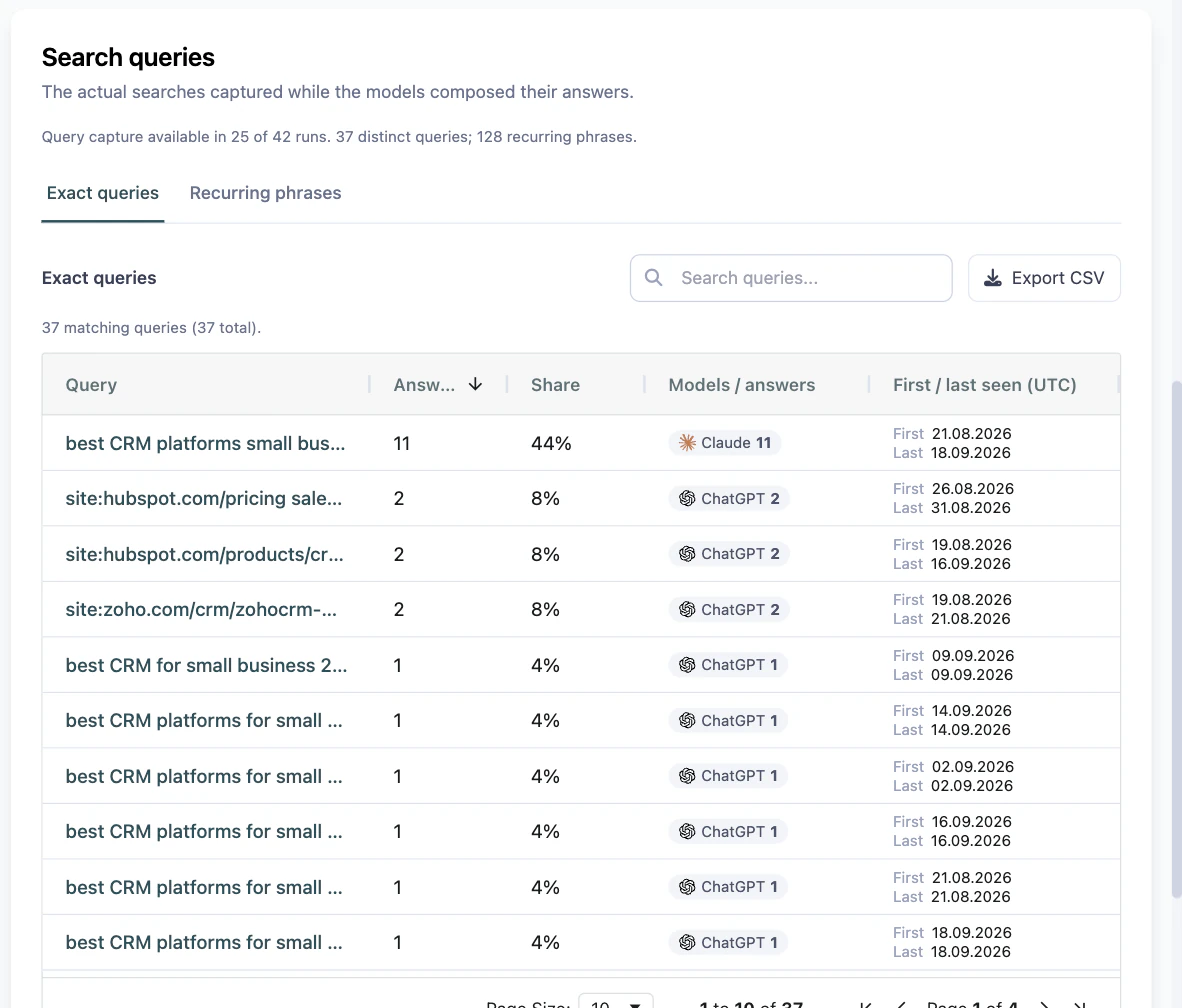Open query 'site:zoho.com/crm/zohocrm-...'
Image resolution: width=1182 pixels, height=1008 pixels.
201,609
